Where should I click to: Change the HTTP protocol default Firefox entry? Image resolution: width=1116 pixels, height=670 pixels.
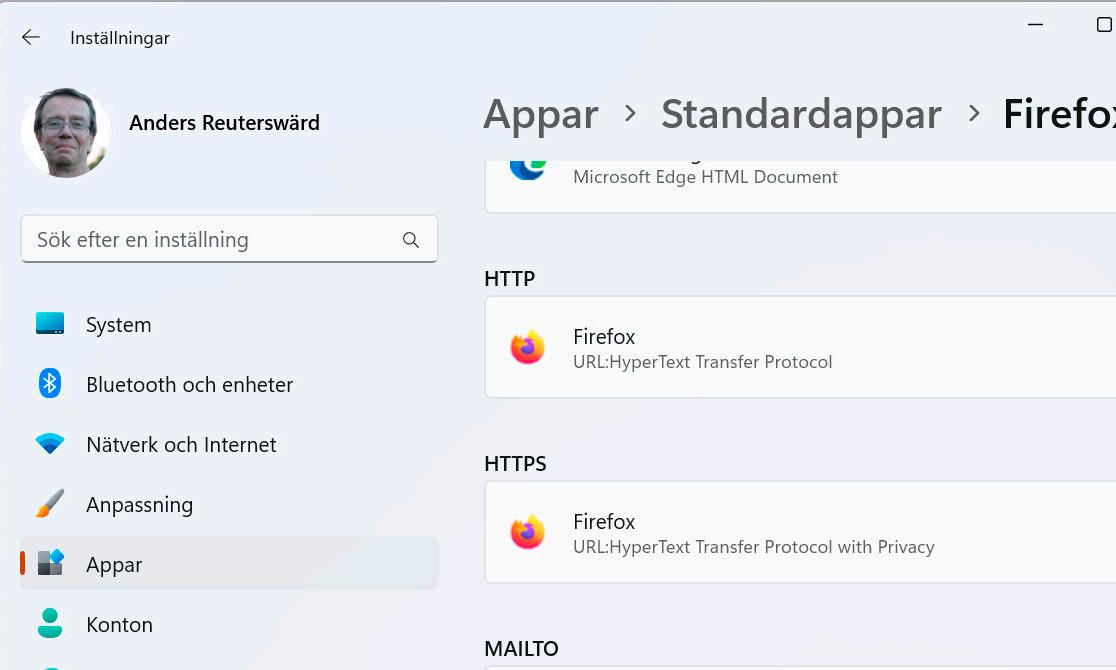pyautogui.click(x=800, y=348)
